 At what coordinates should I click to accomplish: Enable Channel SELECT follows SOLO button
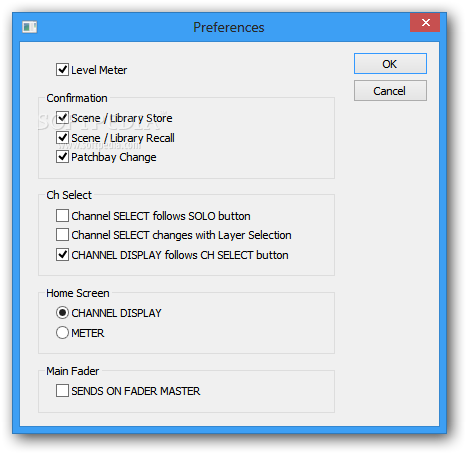pos(62,216)
